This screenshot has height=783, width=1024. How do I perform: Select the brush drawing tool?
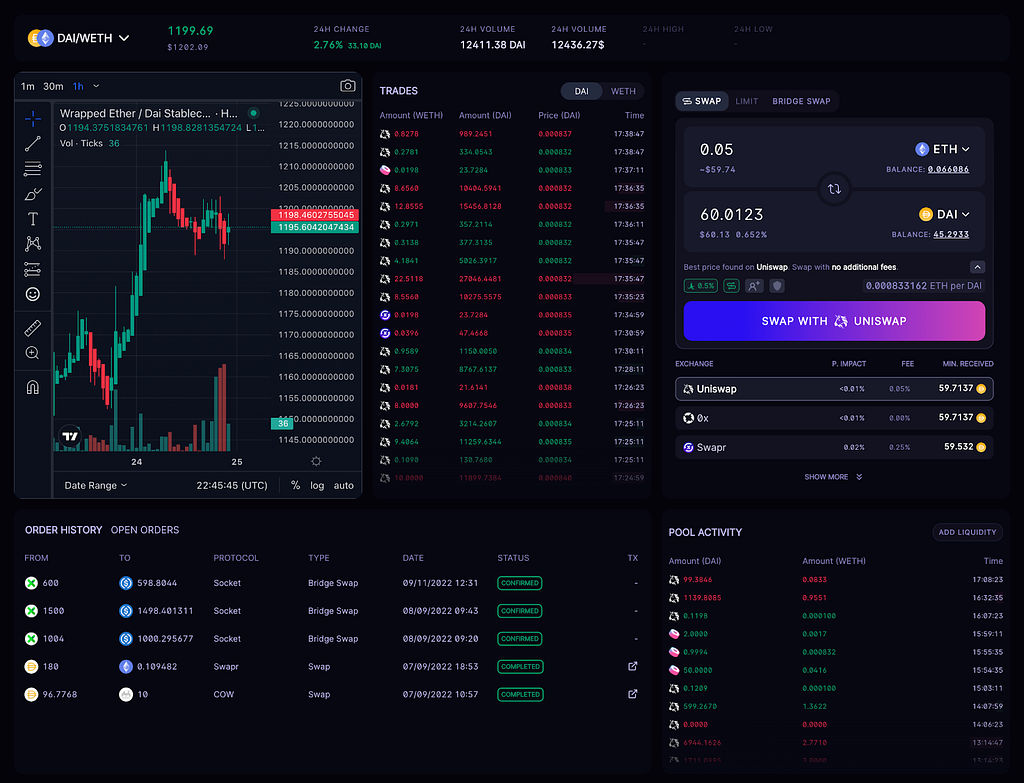(x=33, y=194)
